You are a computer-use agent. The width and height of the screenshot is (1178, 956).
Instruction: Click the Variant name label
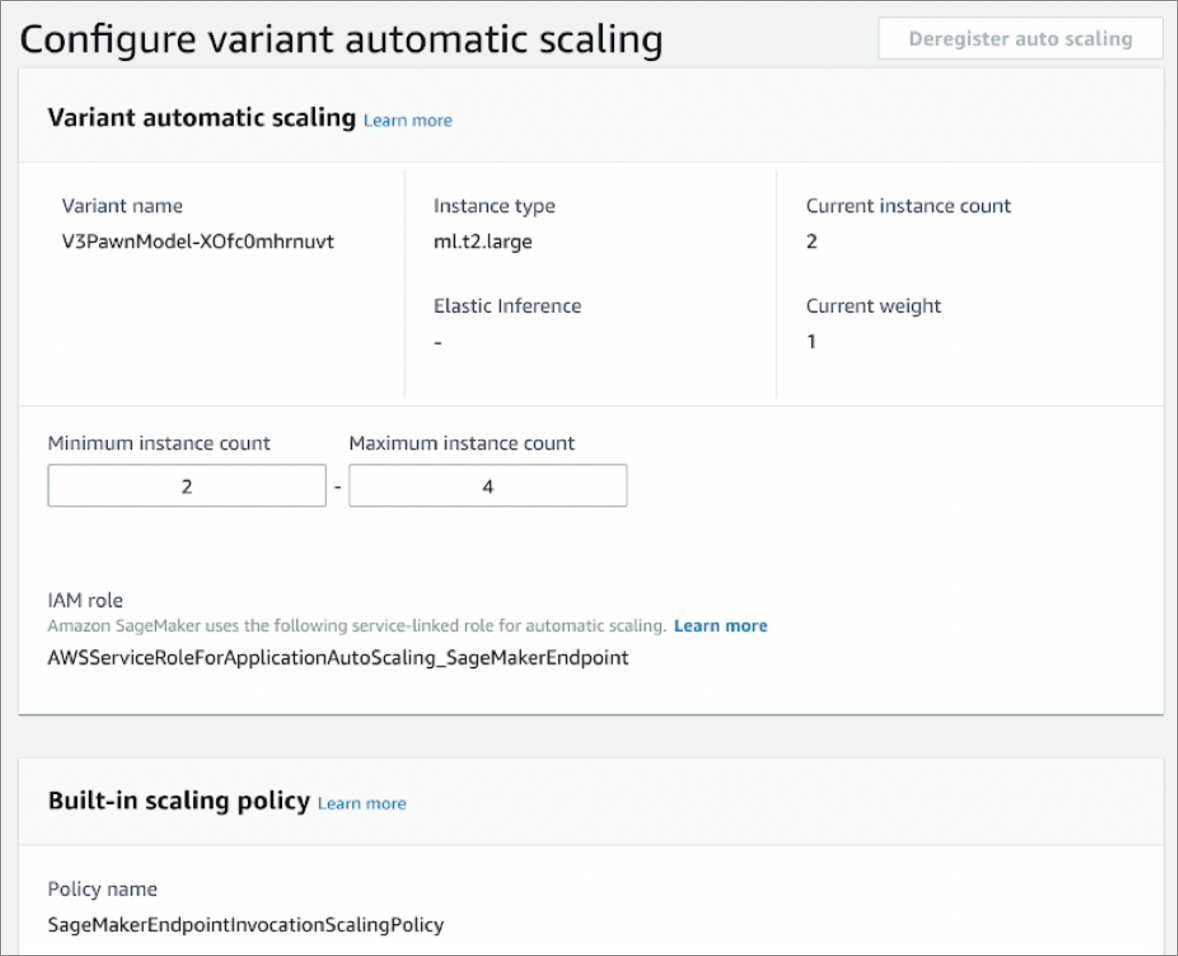coord(122,206)
